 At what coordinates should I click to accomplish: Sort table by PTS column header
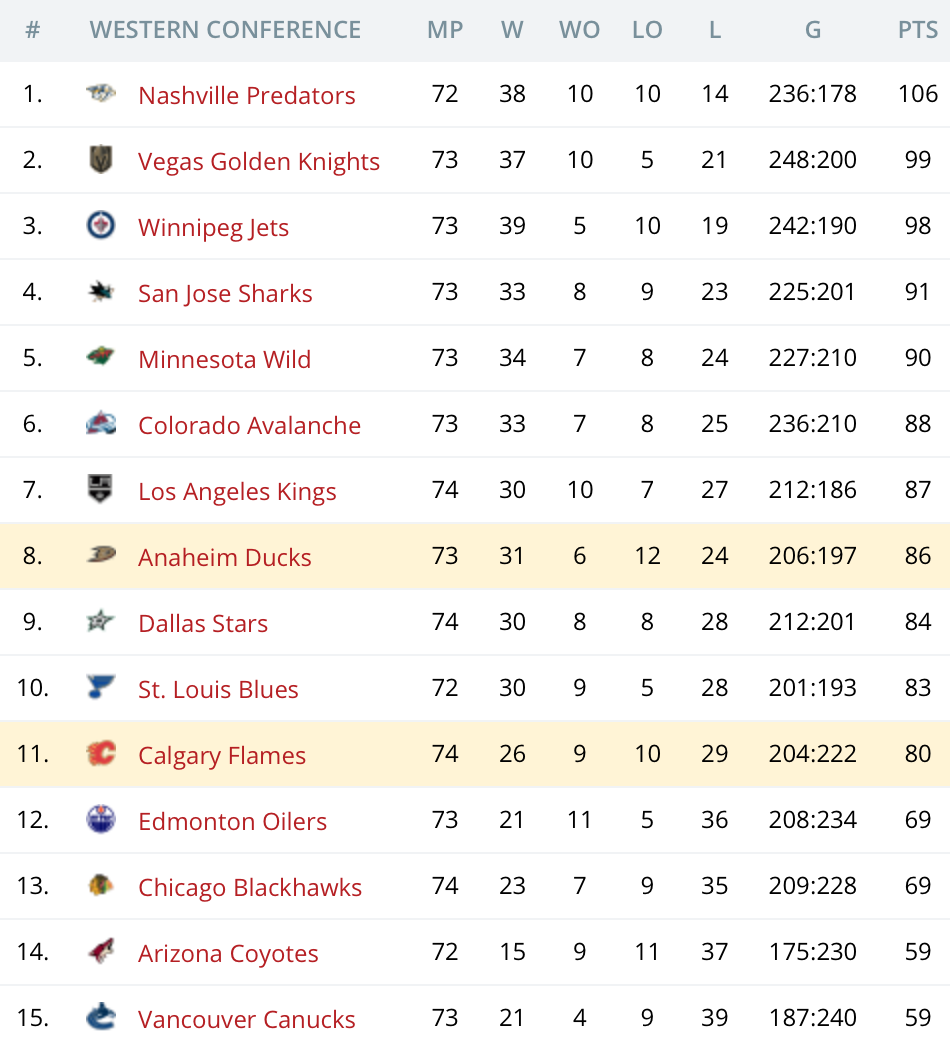click(917, 30)
